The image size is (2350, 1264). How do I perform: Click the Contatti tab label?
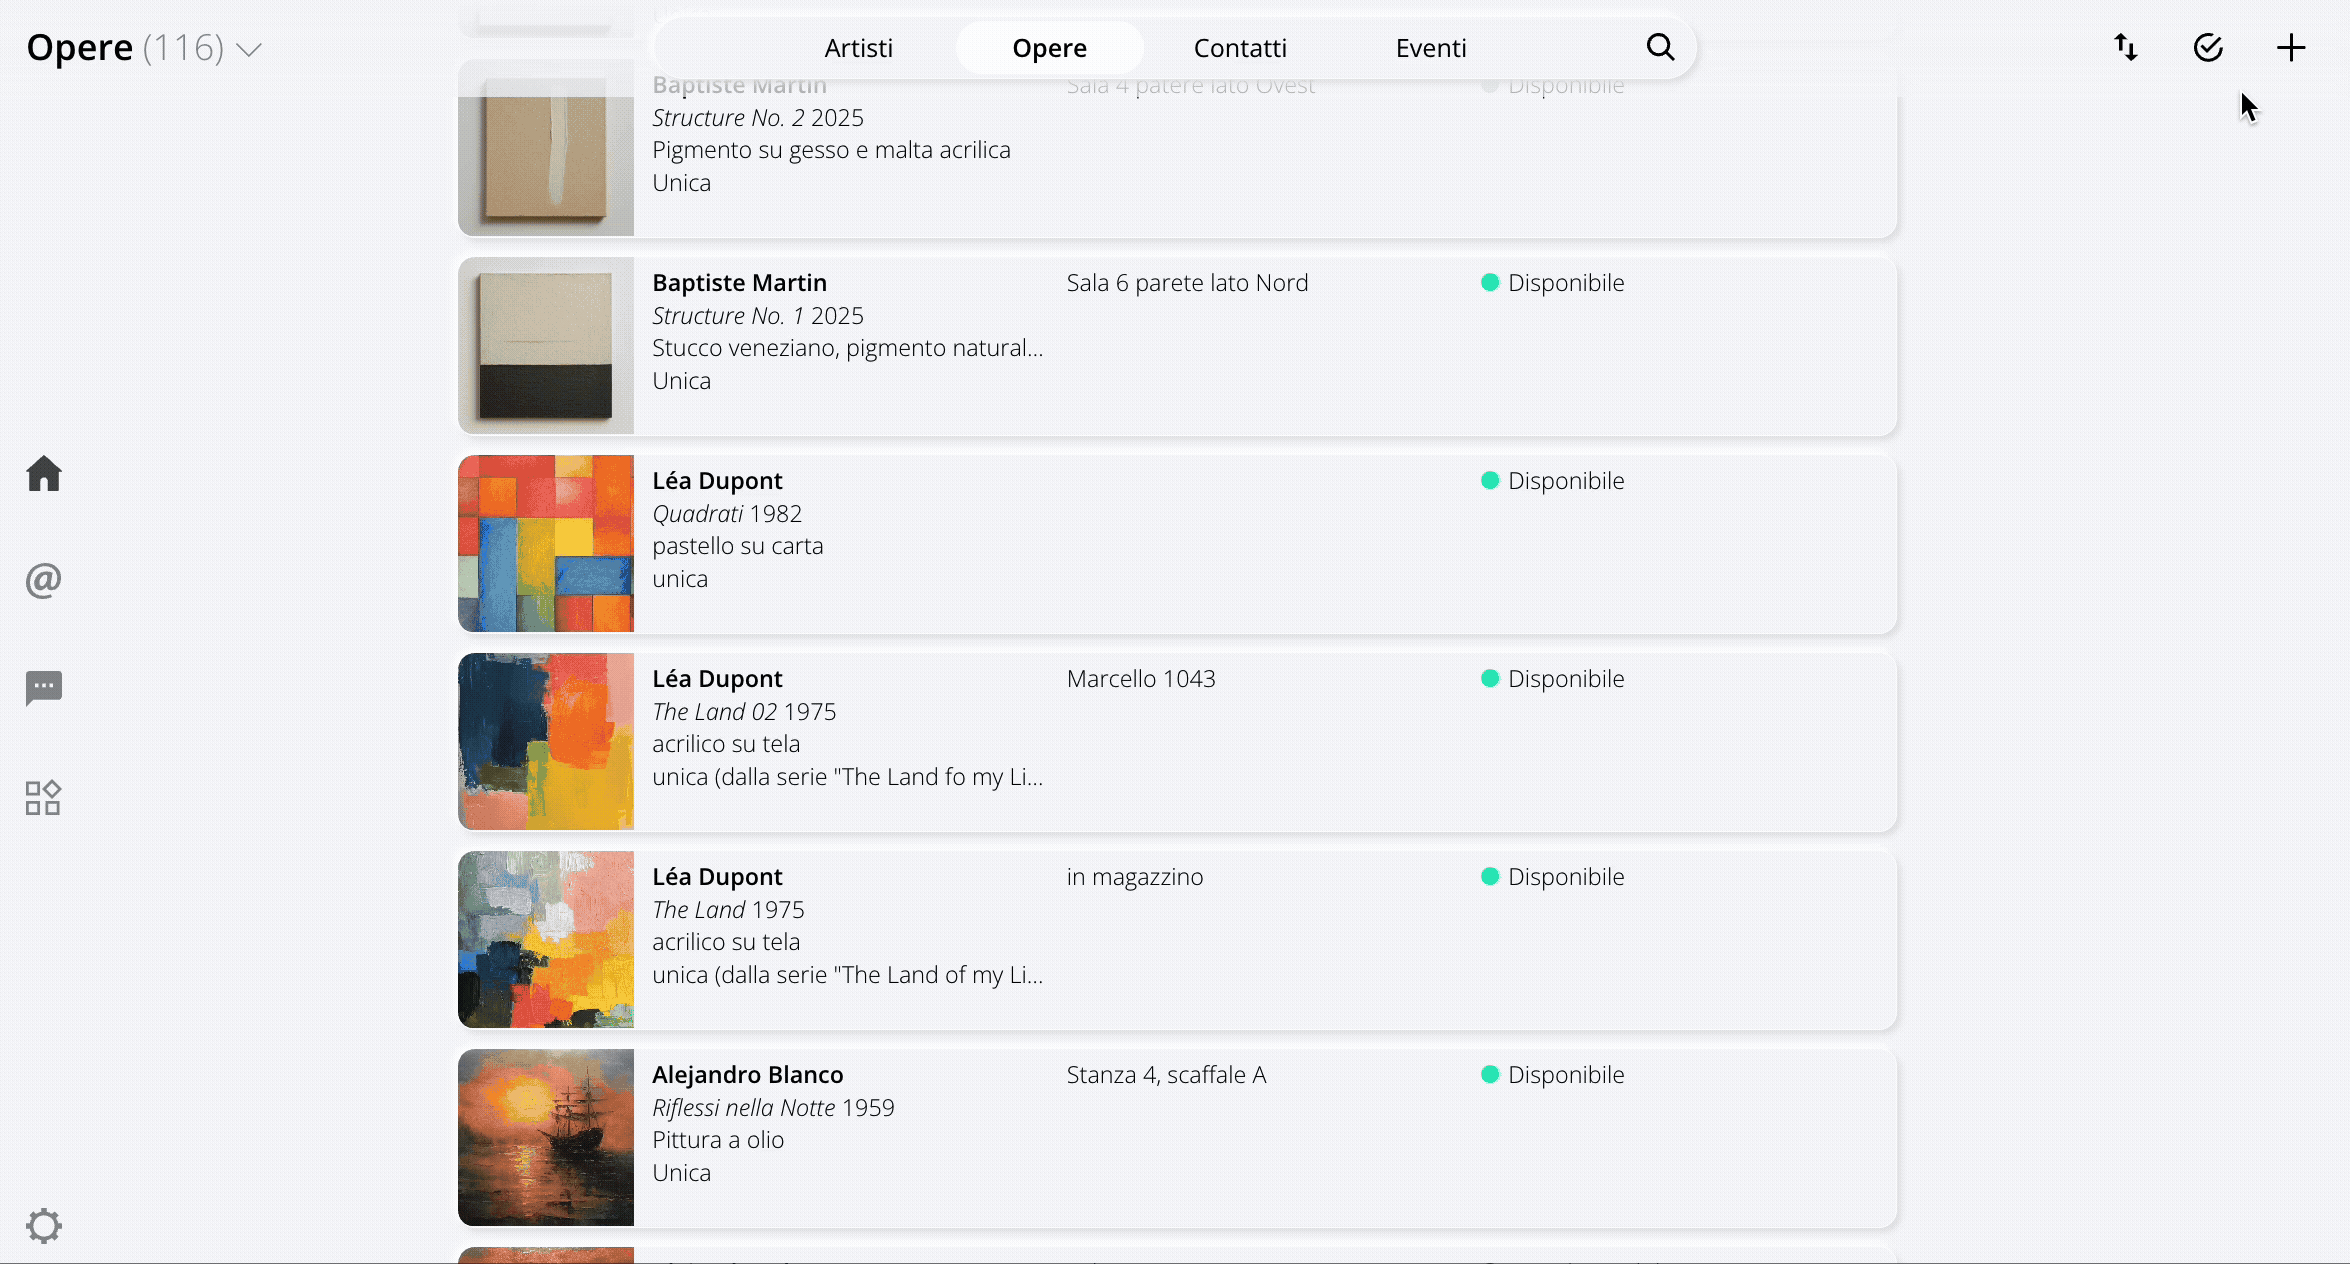(x=1240, y=47)
